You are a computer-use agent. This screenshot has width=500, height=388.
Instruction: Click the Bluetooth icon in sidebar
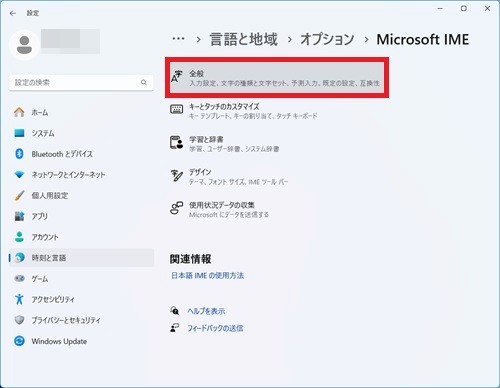19,154
